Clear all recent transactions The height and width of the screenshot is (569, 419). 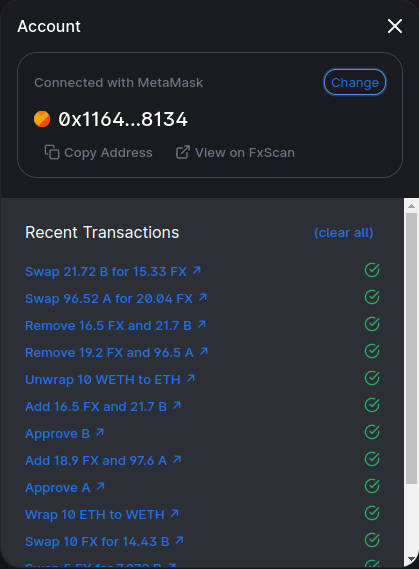tap(344, 233)
